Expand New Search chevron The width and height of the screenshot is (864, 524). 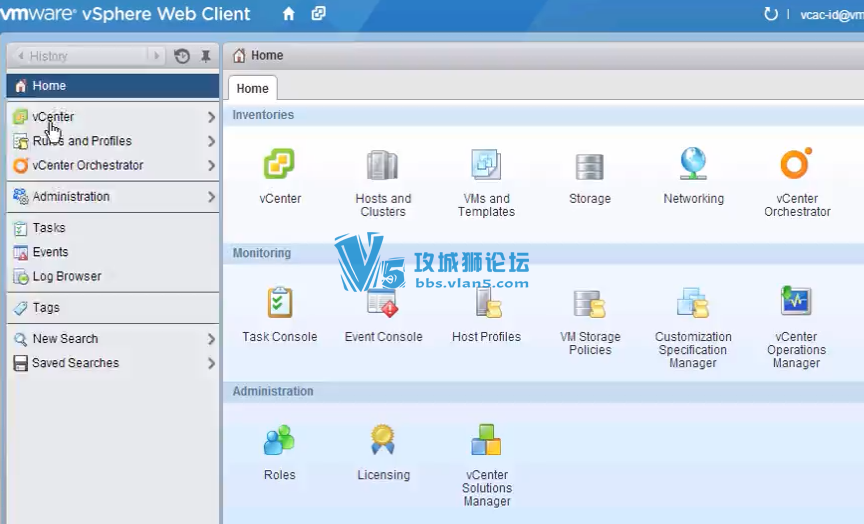point(211,339)
